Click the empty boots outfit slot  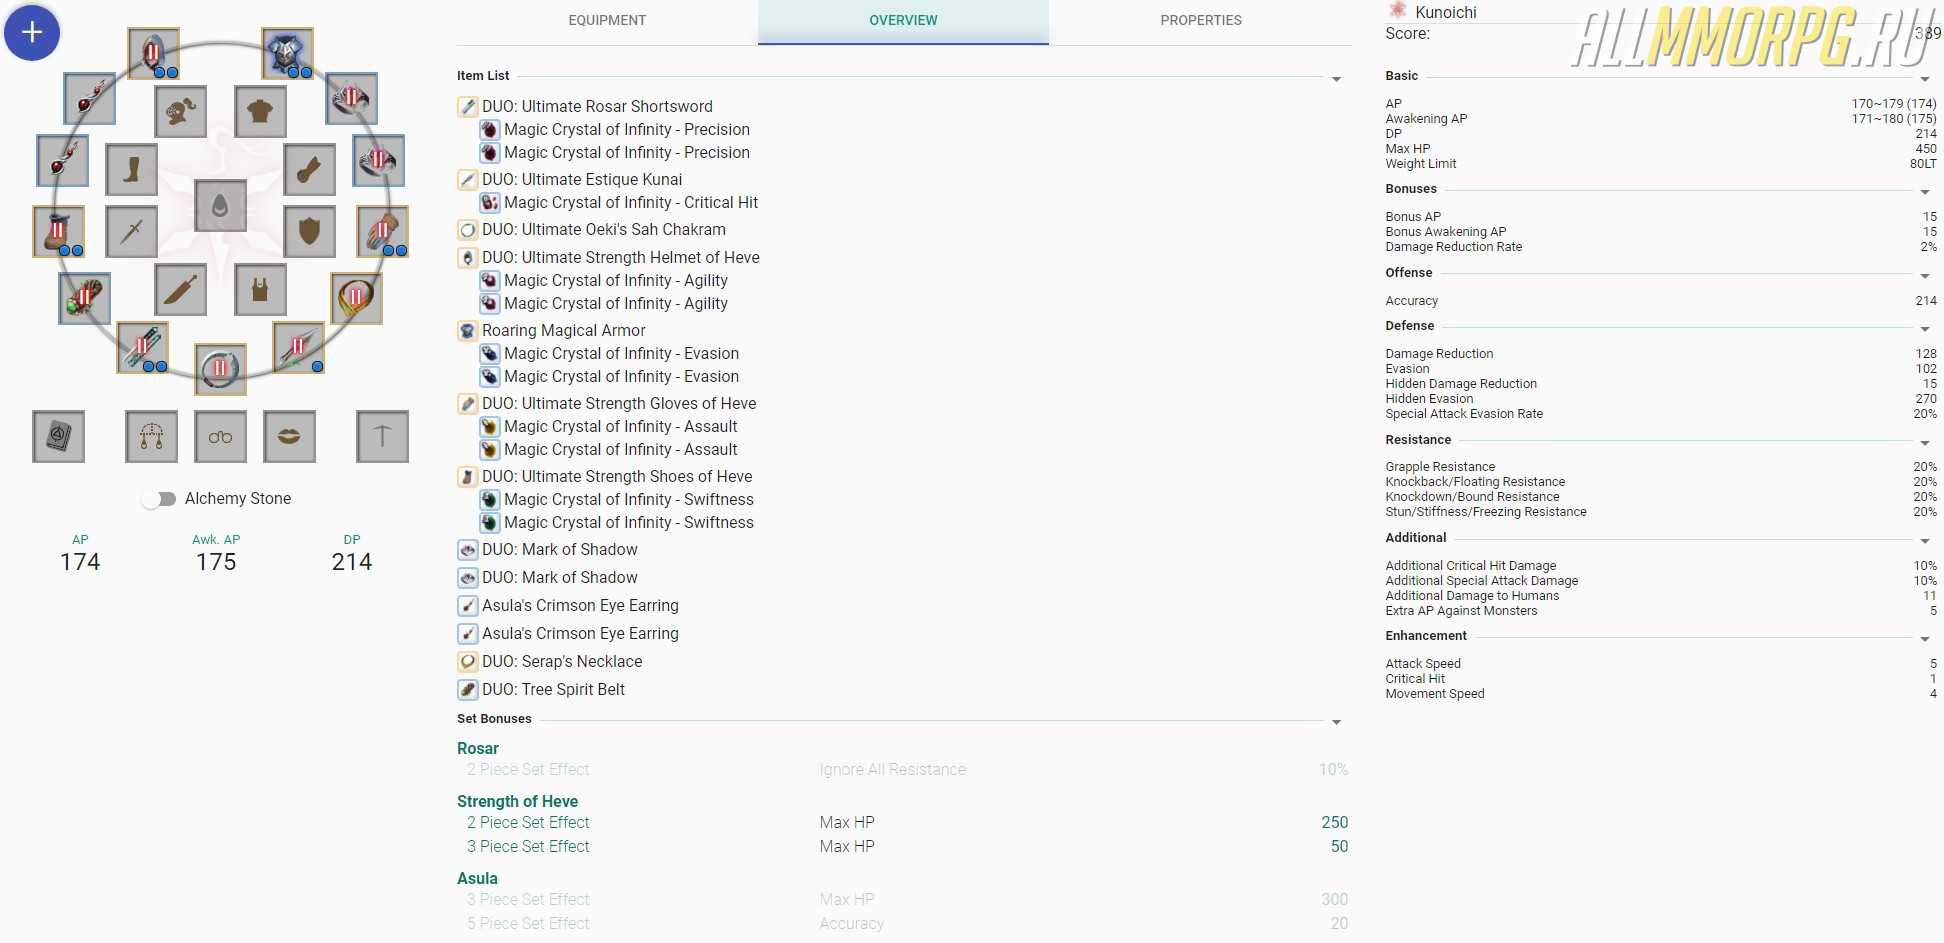131,169
